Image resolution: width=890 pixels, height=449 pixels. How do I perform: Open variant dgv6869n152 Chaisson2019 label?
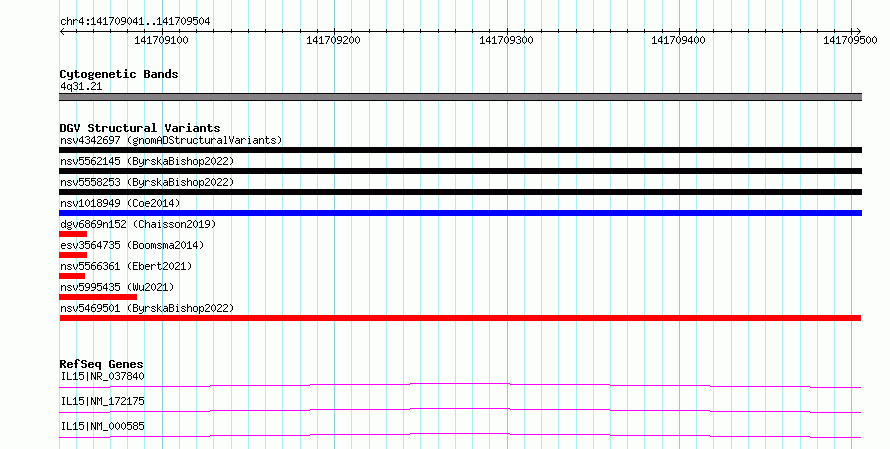pyautogui.click(x=138, y=224)
